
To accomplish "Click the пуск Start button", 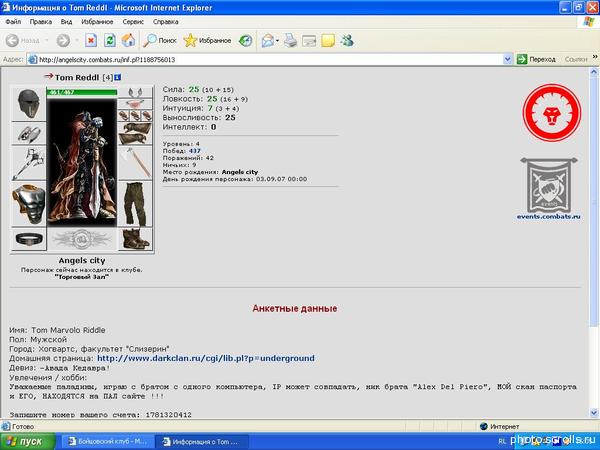I will (x=28, y=442).
